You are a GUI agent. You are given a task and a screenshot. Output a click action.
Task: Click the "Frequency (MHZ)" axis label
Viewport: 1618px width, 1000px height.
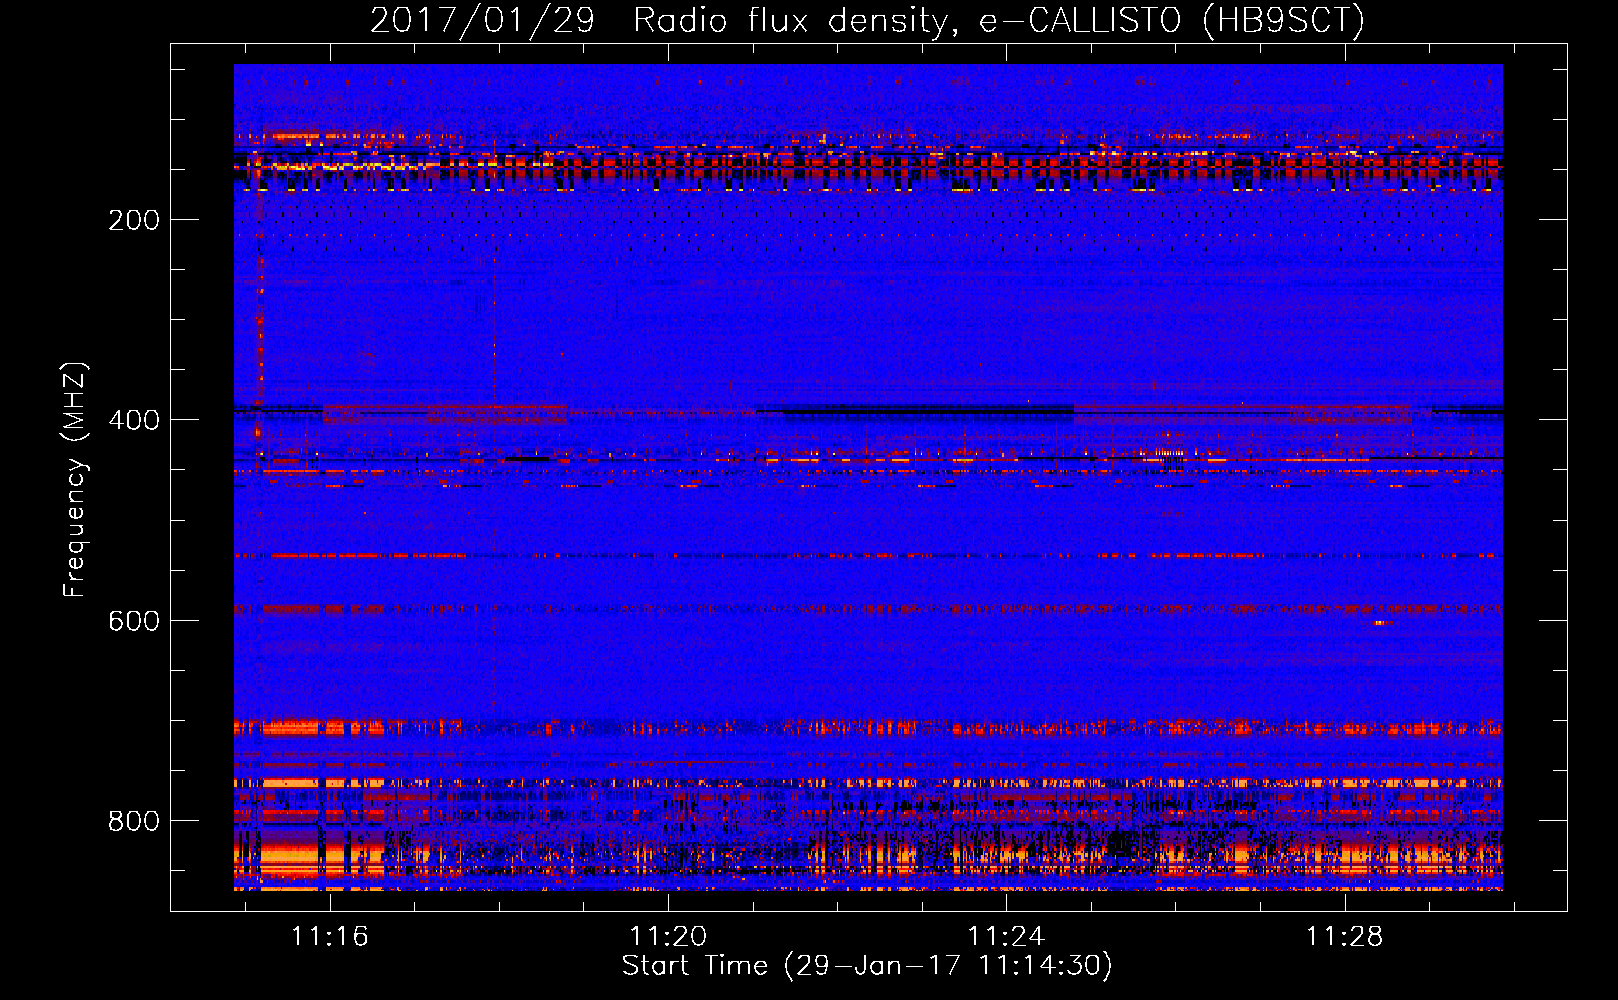pyautogui.click(x=75, y=479)
